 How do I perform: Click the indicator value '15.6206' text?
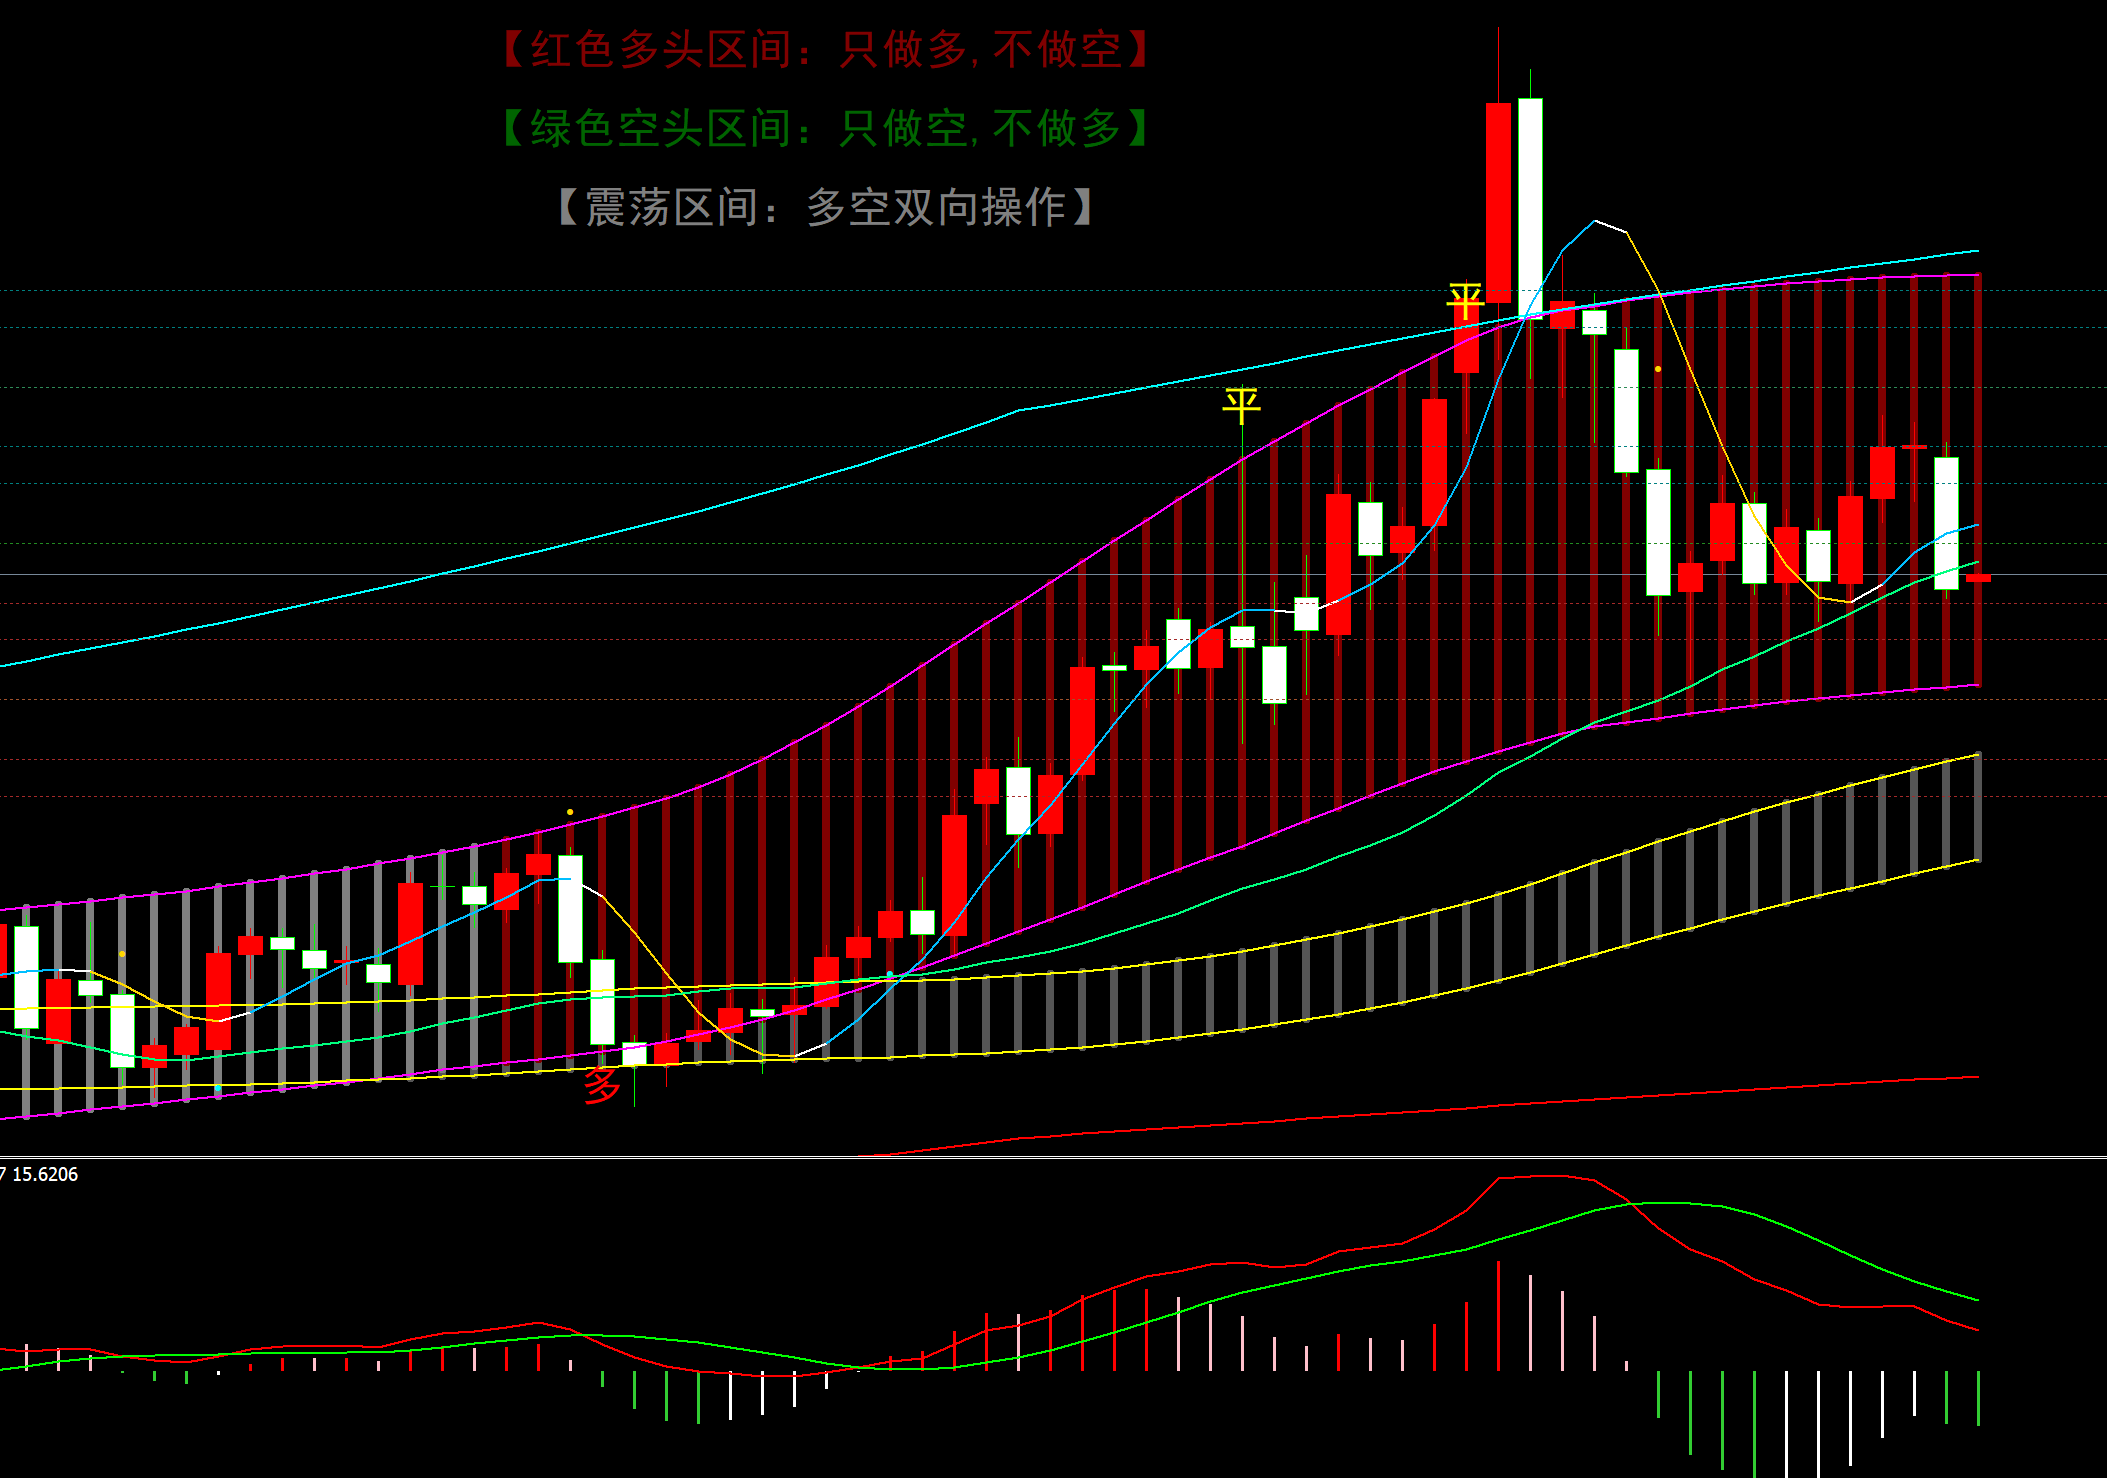point(45,1174)
